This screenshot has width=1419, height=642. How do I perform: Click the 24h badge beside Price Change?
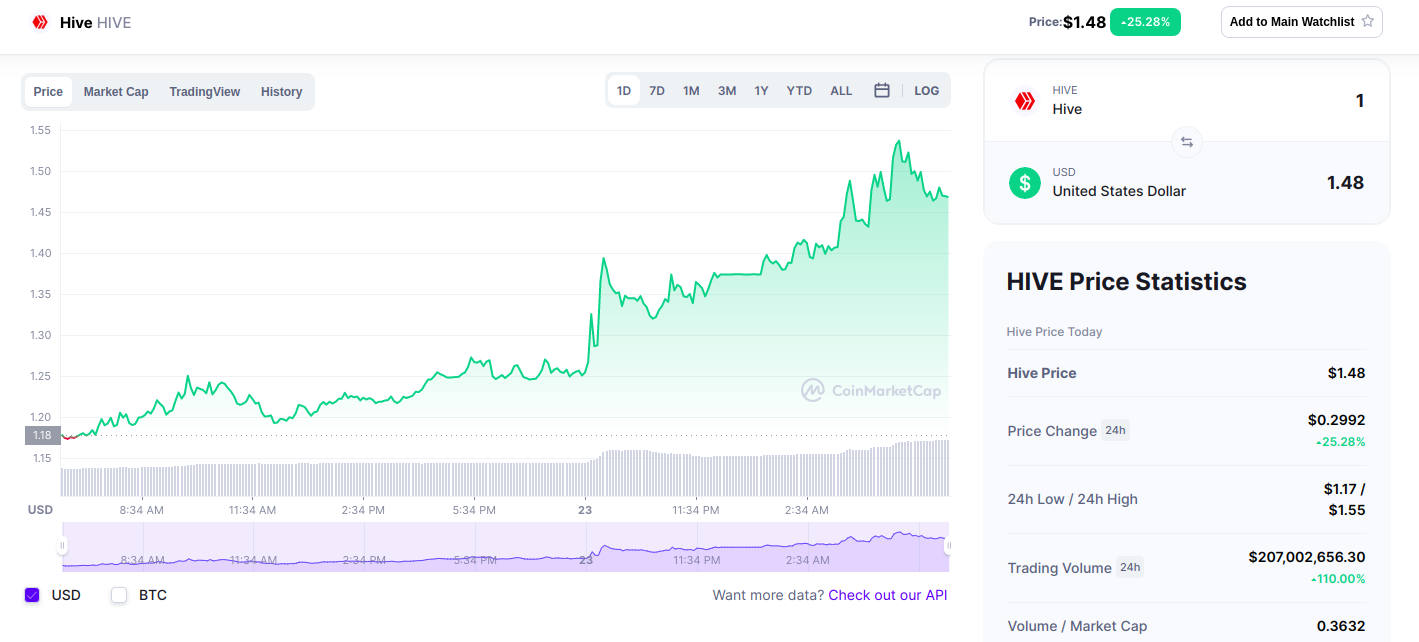pos(1115,430)
